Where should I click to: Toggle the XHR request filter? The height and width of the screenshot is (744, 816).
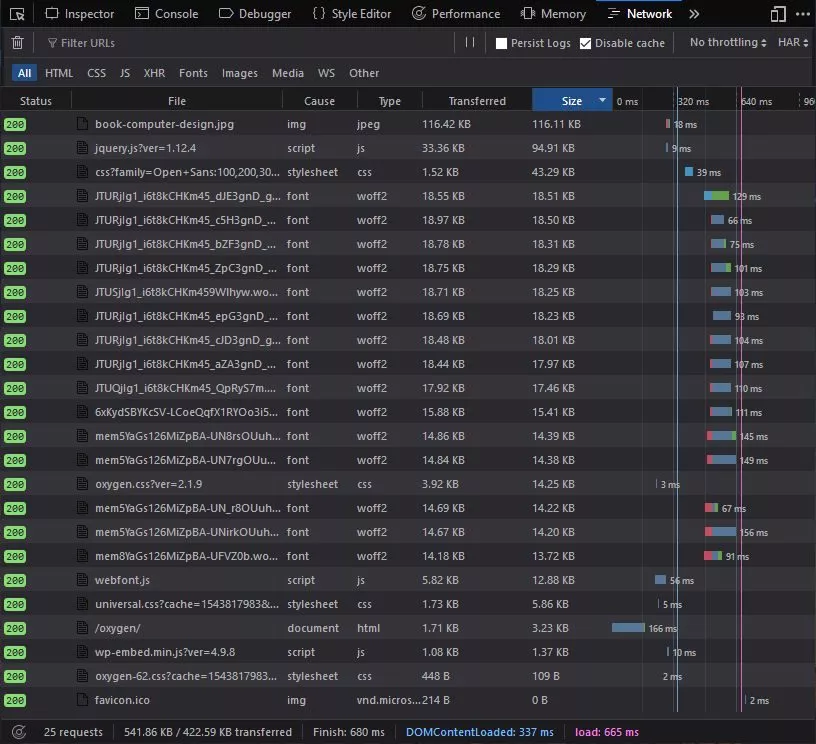tap(154, 73)
